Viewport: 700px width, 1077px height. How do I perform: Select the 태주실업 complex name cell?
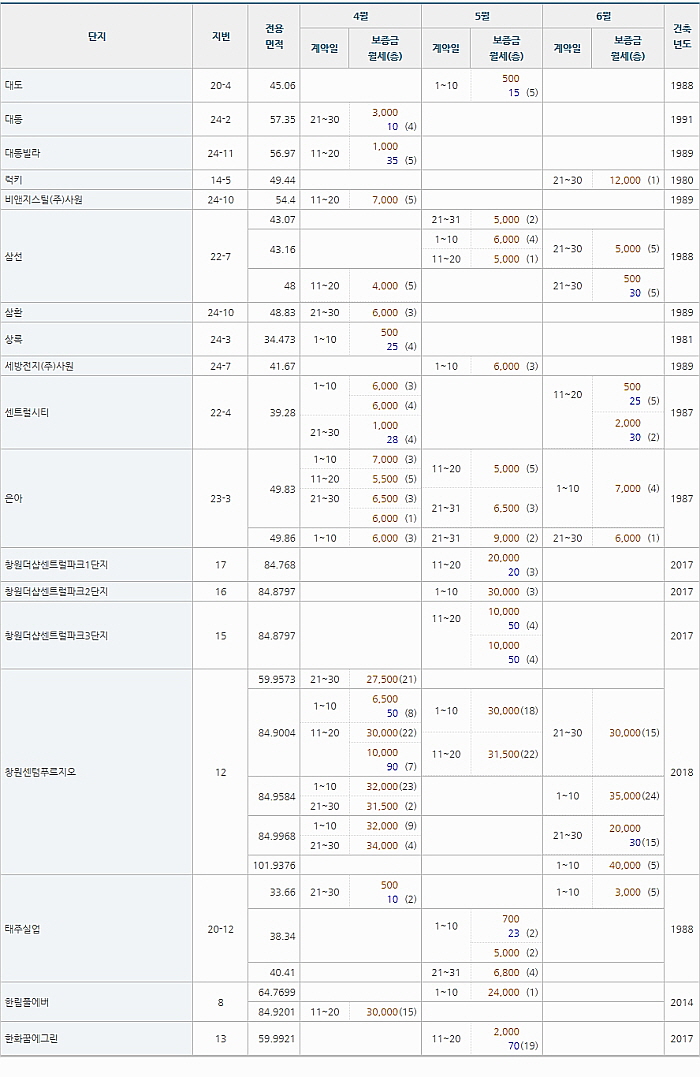(x=97, y=929)
